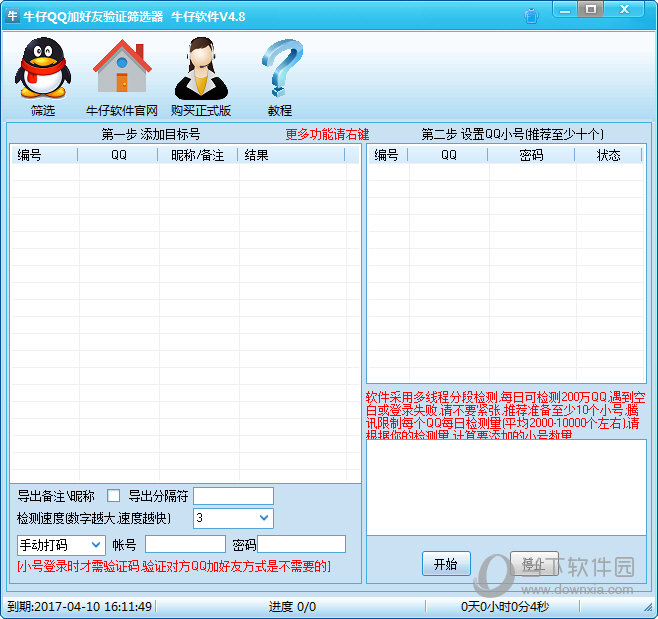This screenshot has height=619, width=658.
Task: Click the 到期:2017-04-10 status entry
Action: tap(79, 606)
